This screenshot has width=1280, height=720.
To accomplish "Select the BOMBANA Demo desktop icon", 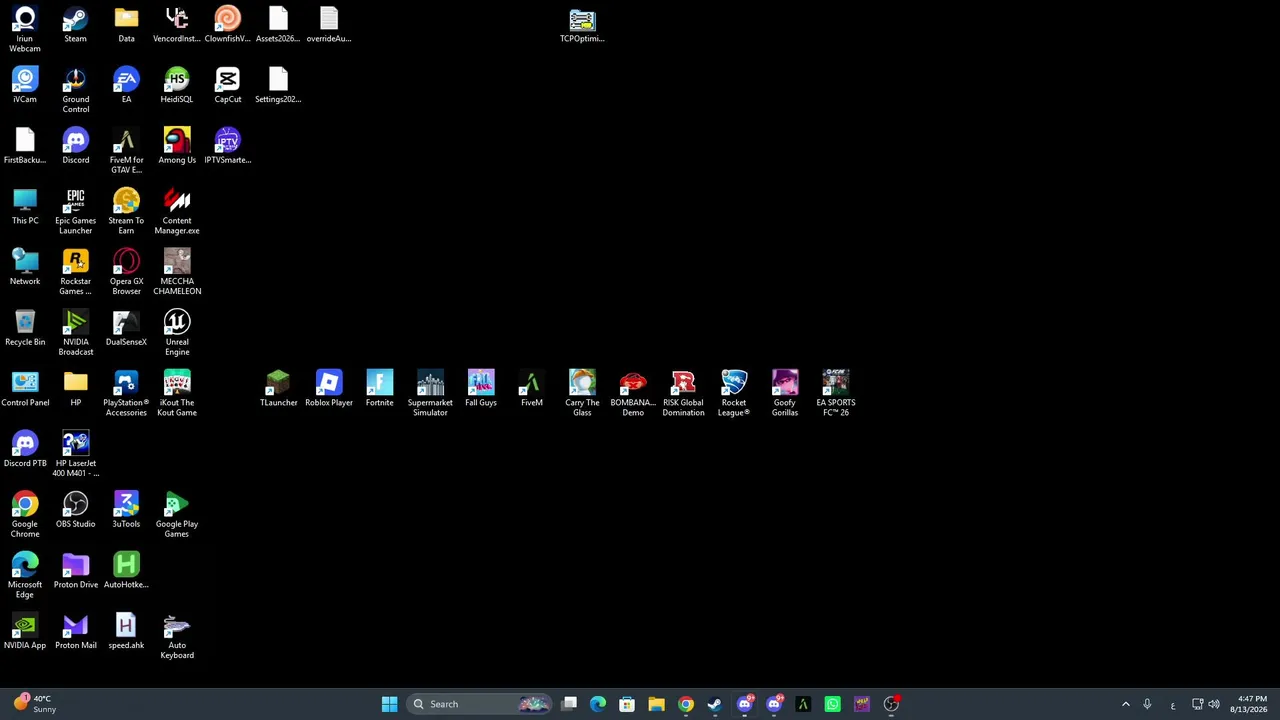I will [x=633, y=395].
